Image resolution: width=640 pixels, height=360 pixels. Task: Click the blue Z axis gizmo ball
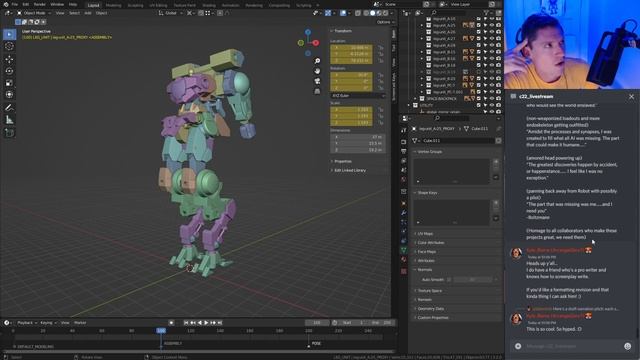pos(308,32)
